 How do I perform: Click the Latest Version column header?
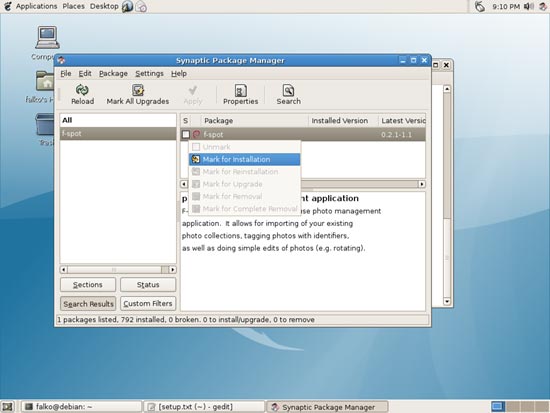[402, 121]
